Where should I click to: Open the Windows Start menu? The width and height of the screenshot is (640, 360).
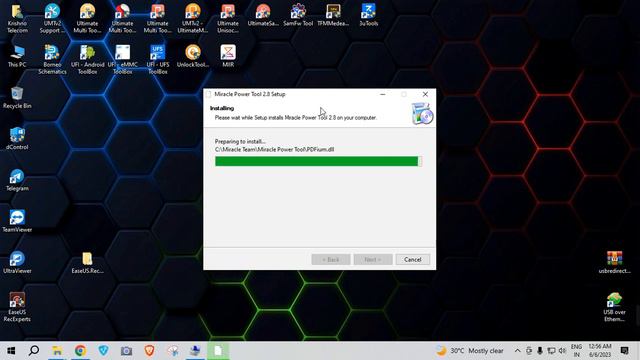coord(11,351)
